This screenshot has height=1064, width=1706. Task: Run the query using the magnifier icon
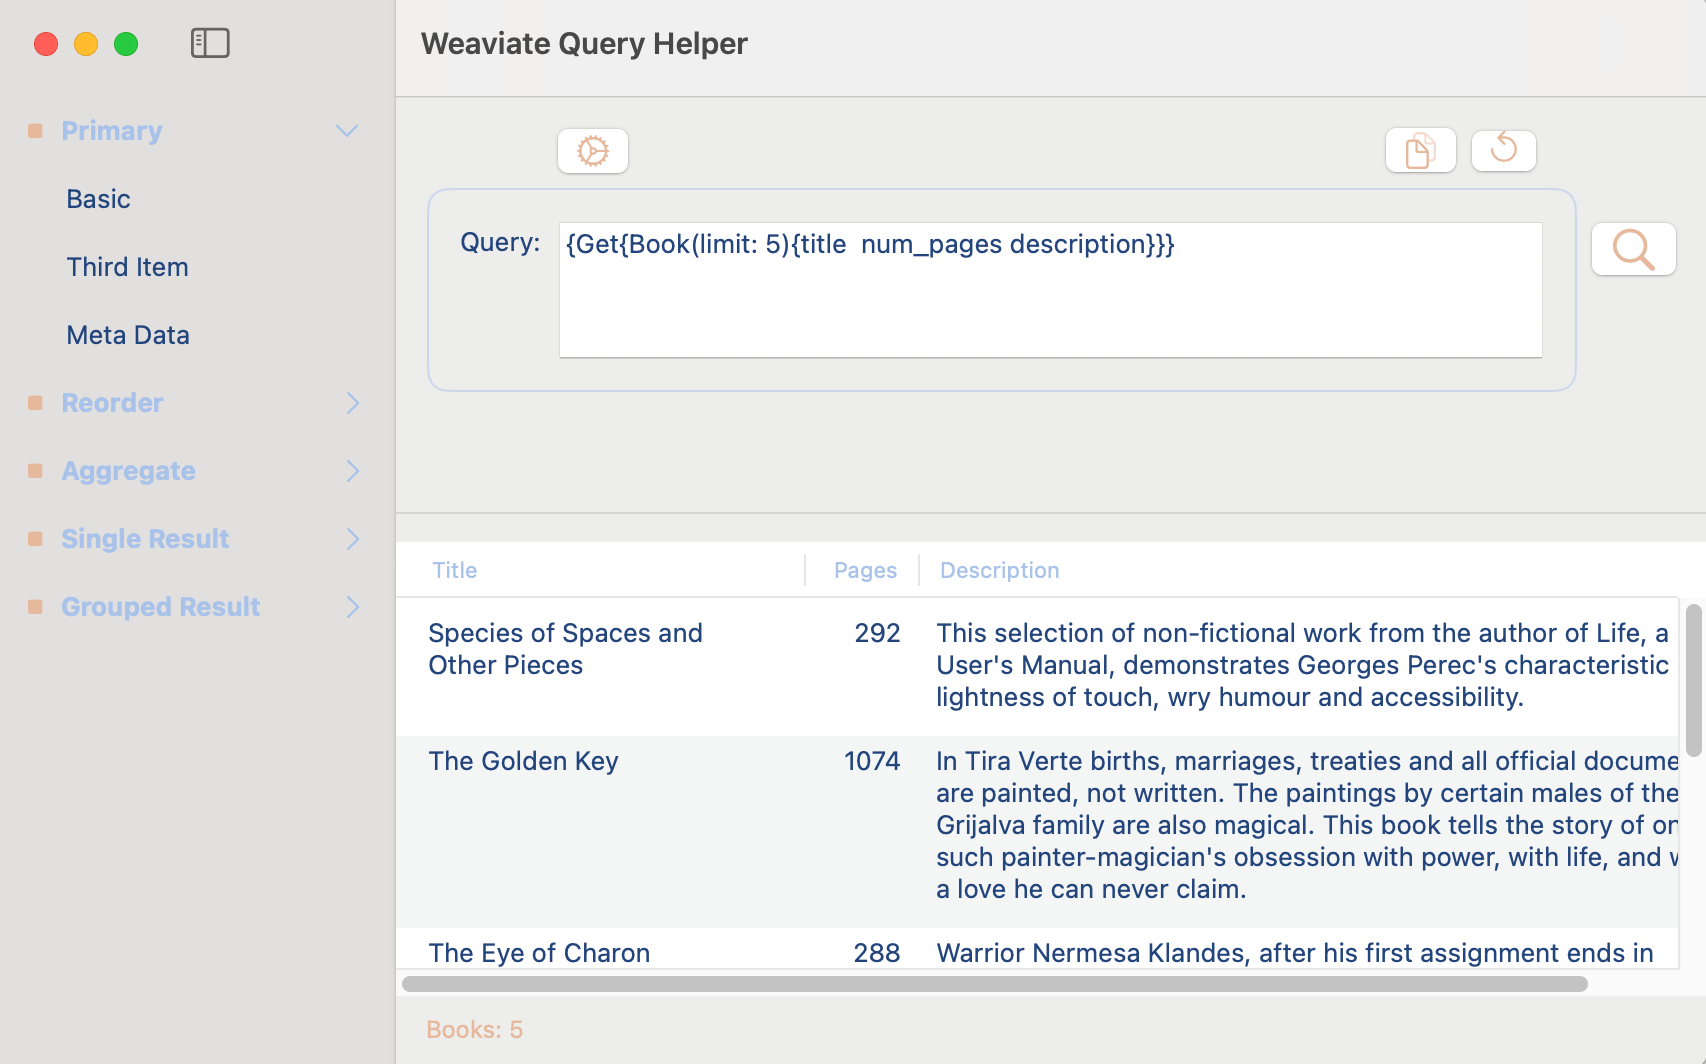[1633, 249]
